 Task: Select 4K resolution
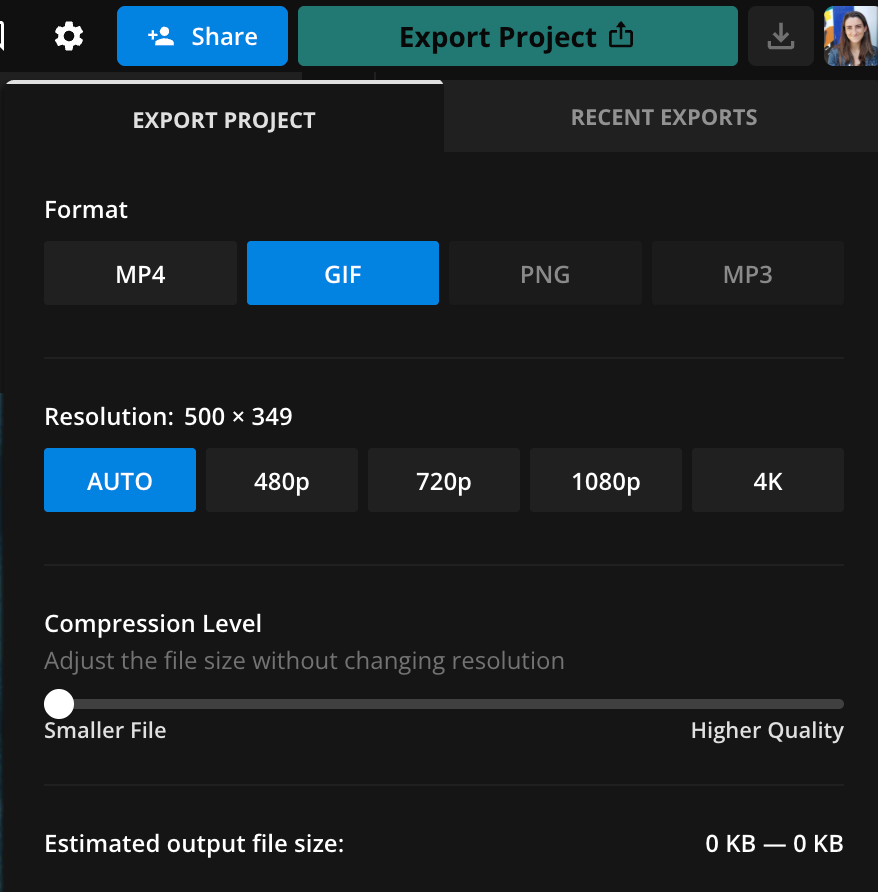(767, 481)
